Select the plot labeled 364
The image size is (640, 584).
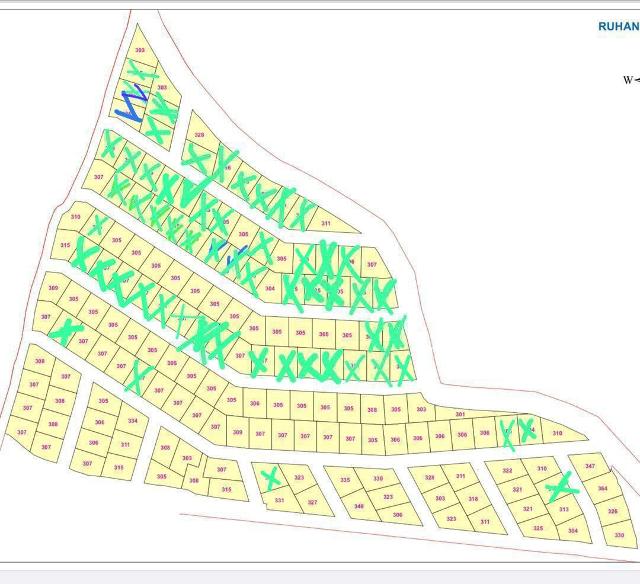click(602, 488)
